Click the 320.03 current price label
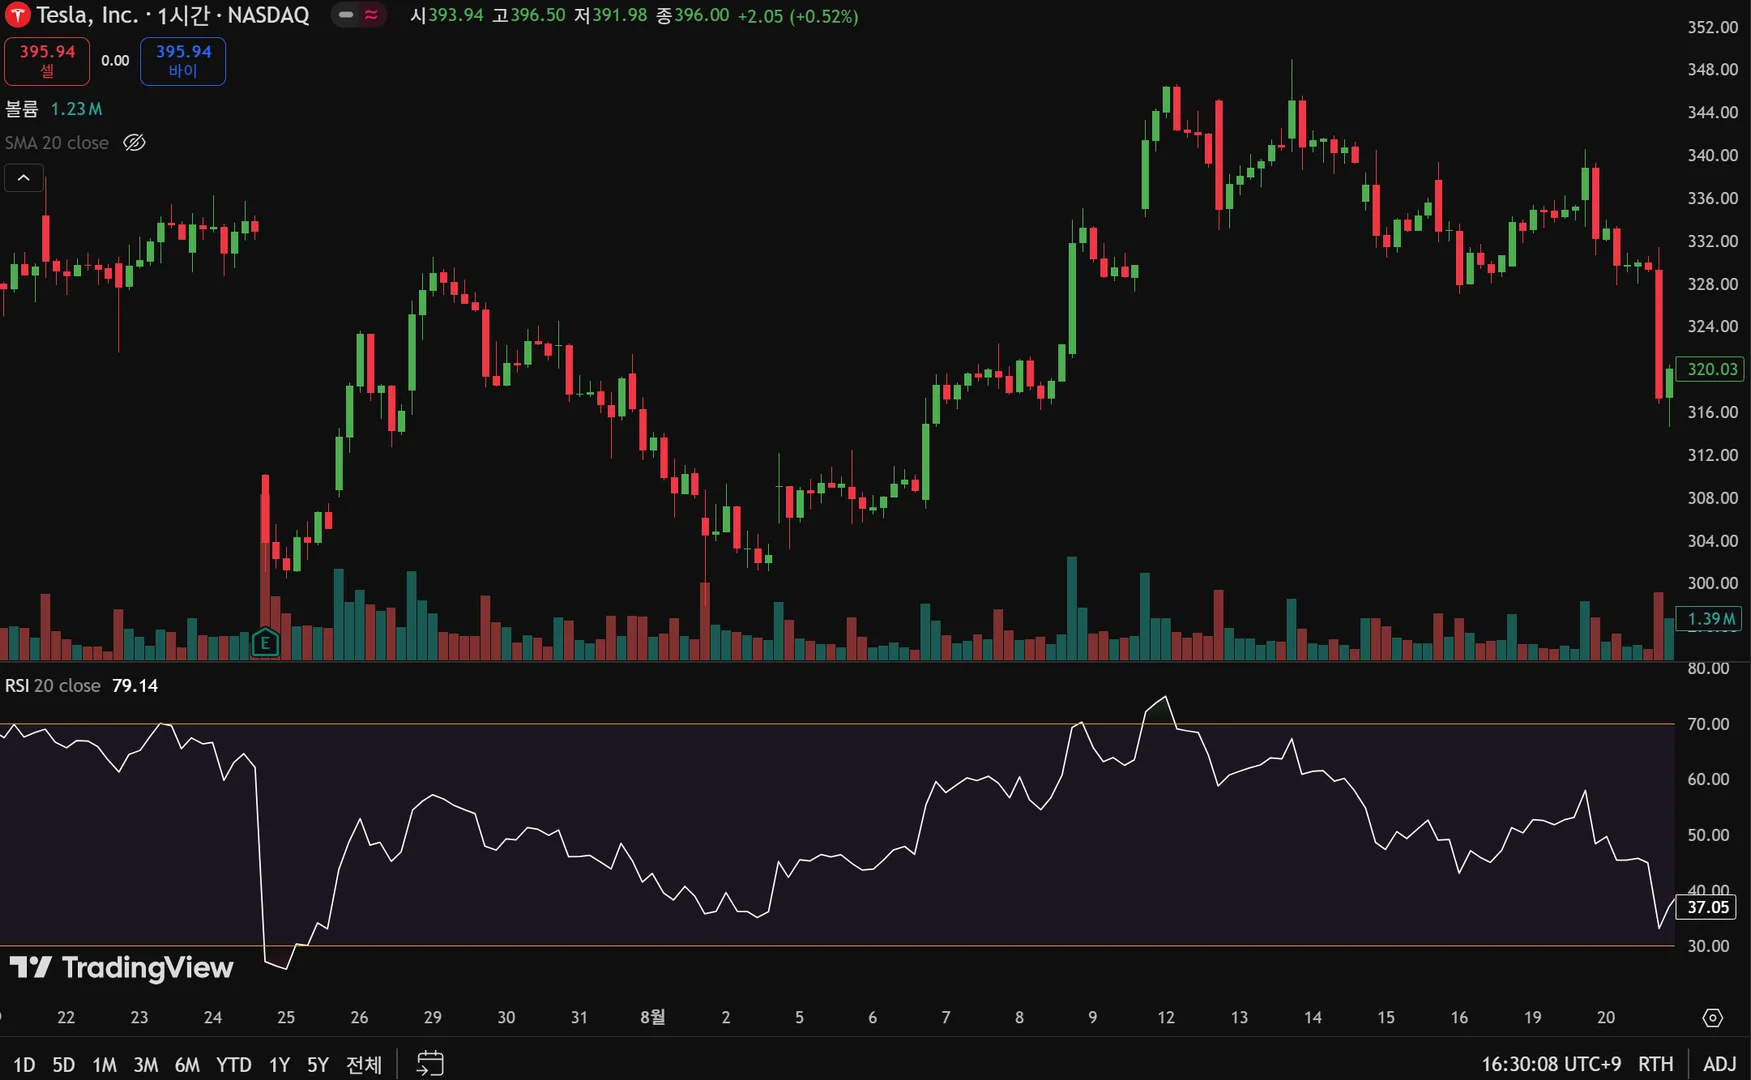This screenshot has height=1080, width=1751. click(x=1711, y=369)
